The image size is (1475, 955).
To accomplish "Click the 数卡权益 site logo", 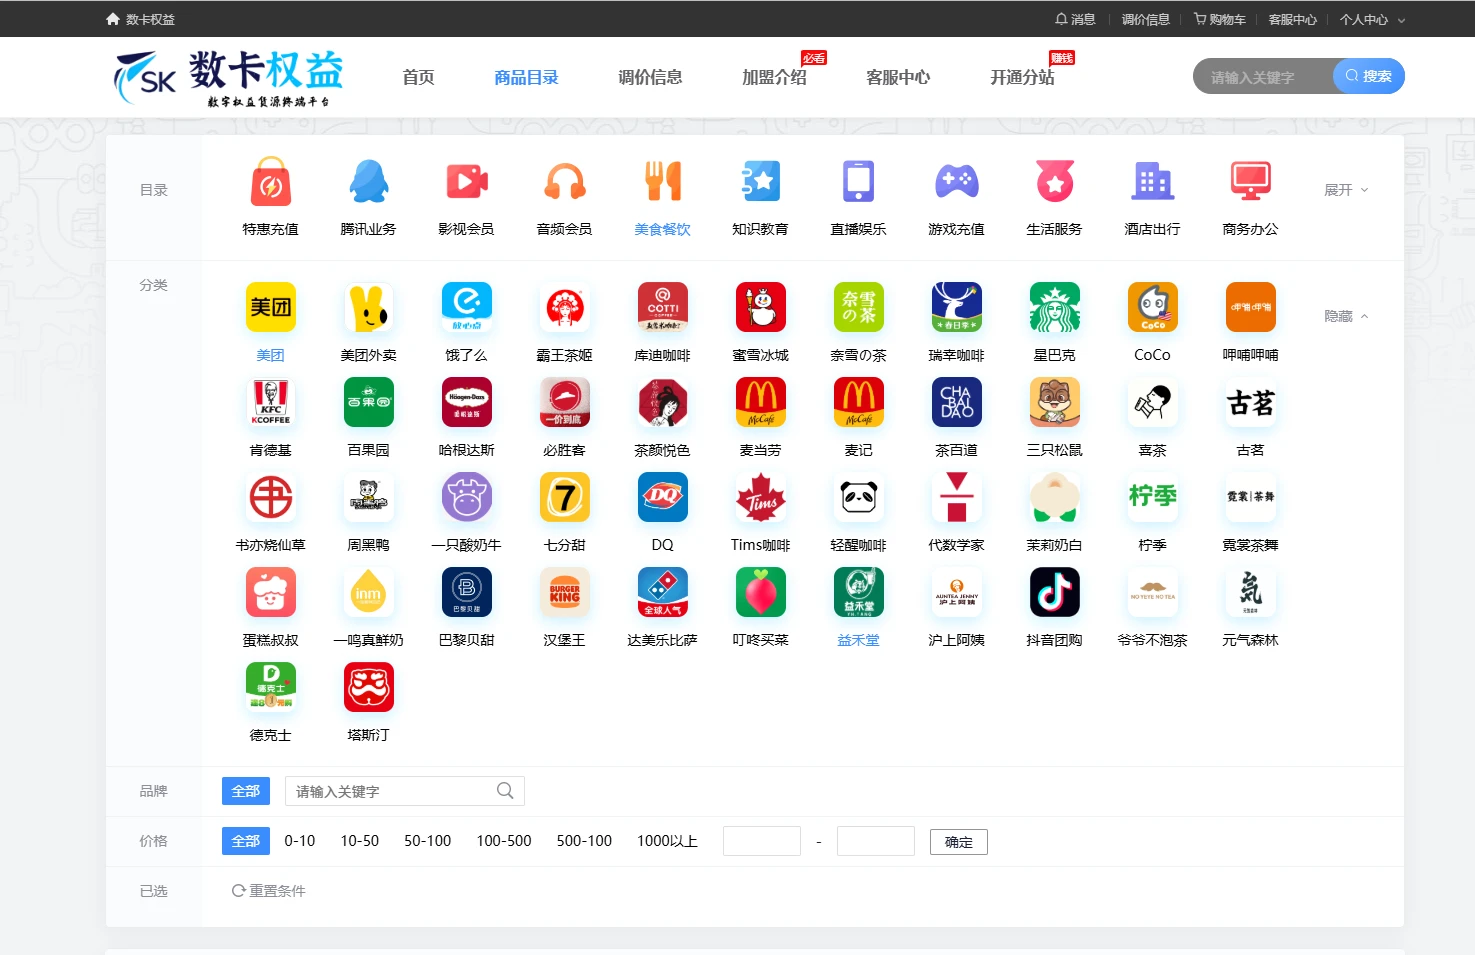I will click(229, 78).
